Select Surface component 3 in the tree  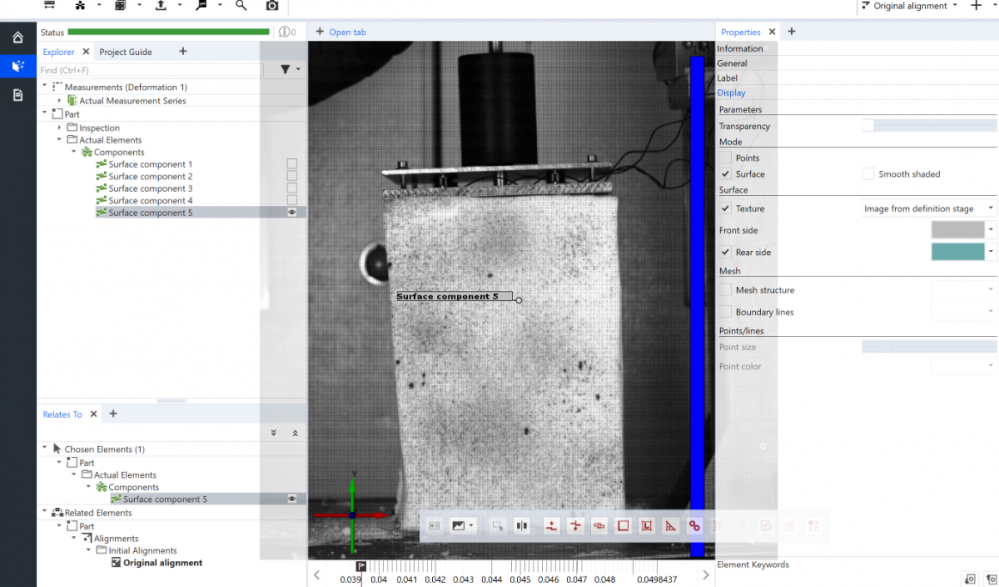[x=150, y=188]
